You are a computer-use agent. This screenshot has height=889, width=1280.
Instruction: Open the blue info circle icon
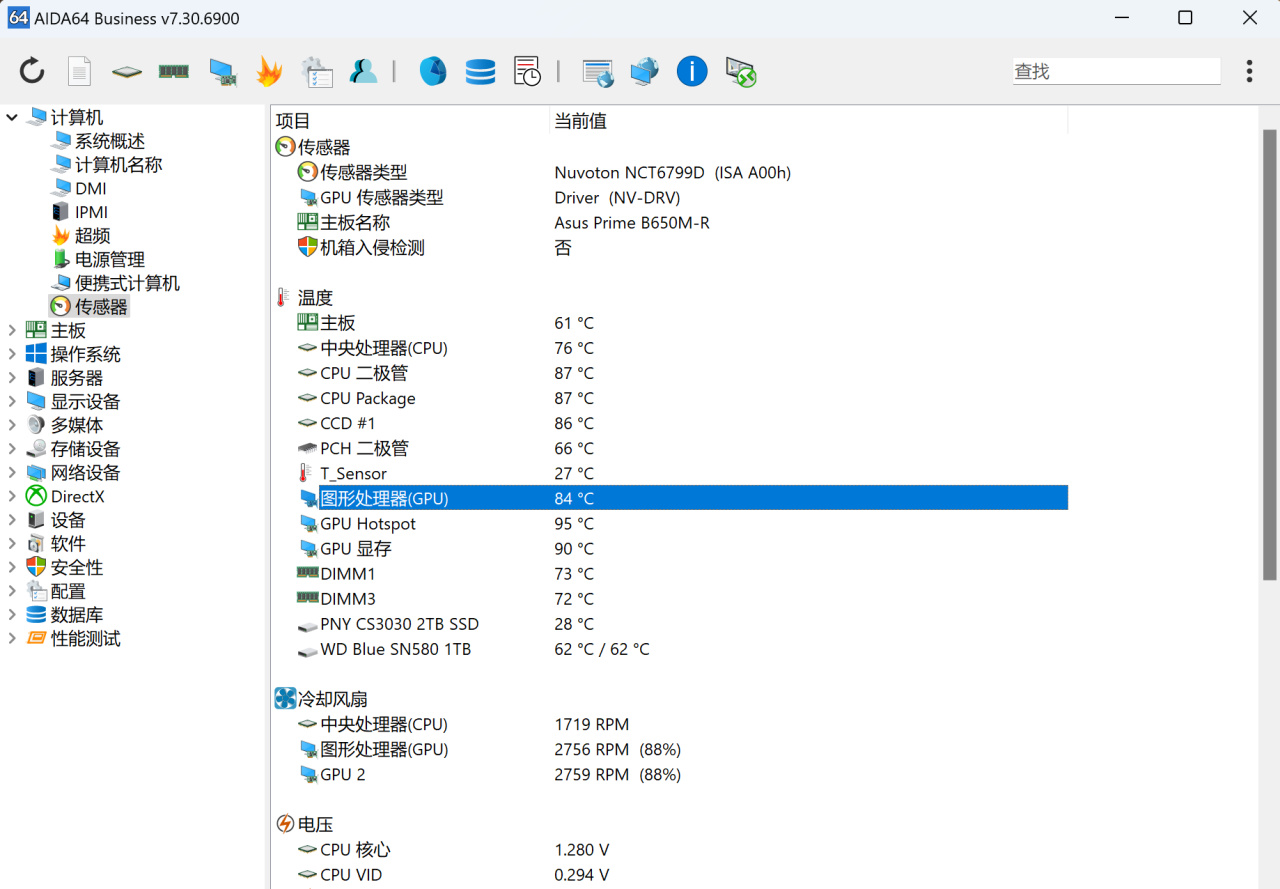coord(692,71)
